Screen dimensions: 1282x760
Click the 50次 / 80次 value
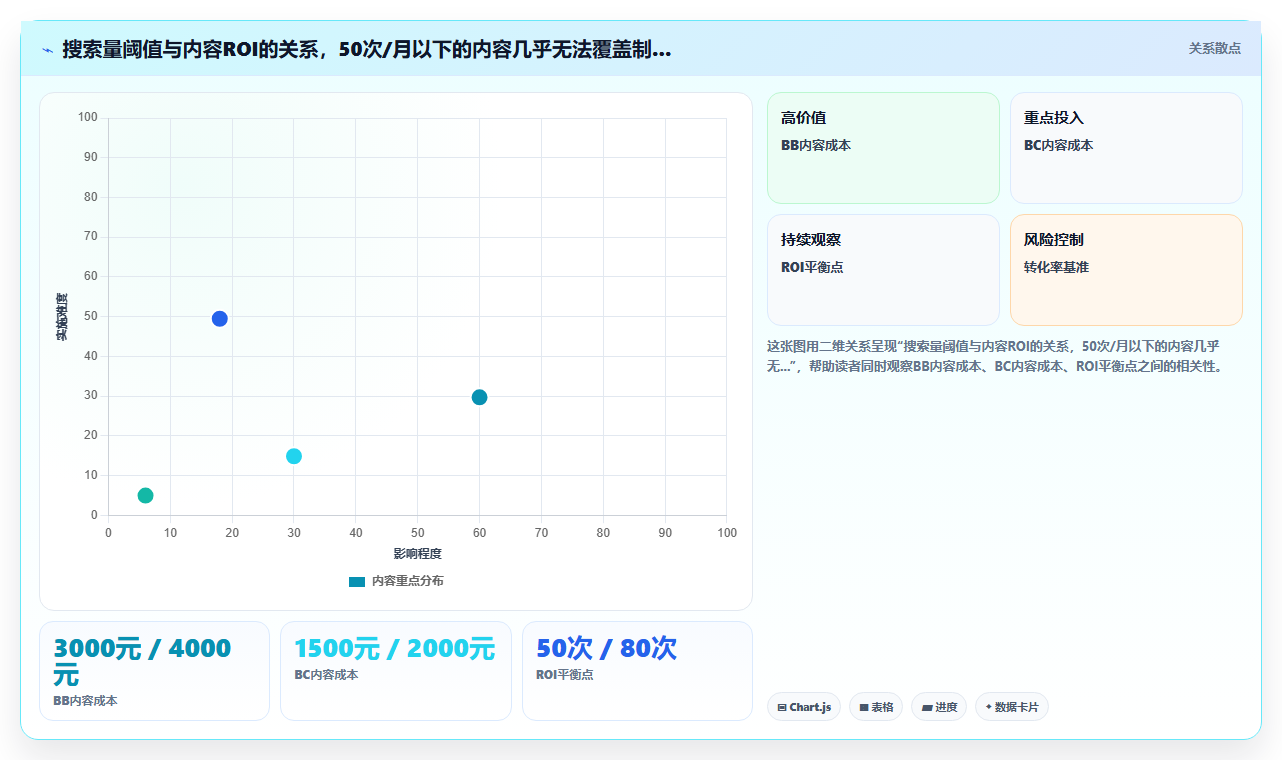[x=606, y=648]
